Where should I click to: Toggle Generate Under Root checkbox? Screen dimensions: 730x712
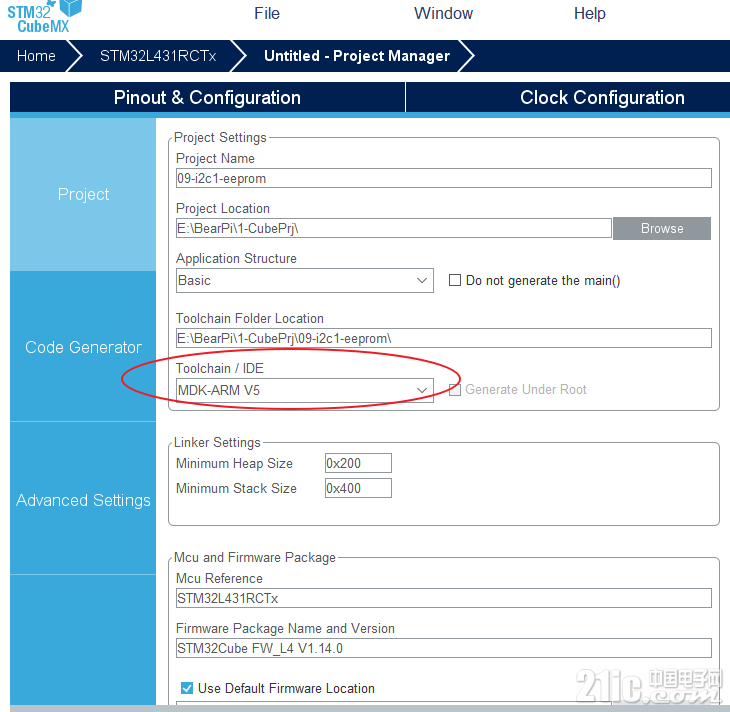click(x=454, y=390)
